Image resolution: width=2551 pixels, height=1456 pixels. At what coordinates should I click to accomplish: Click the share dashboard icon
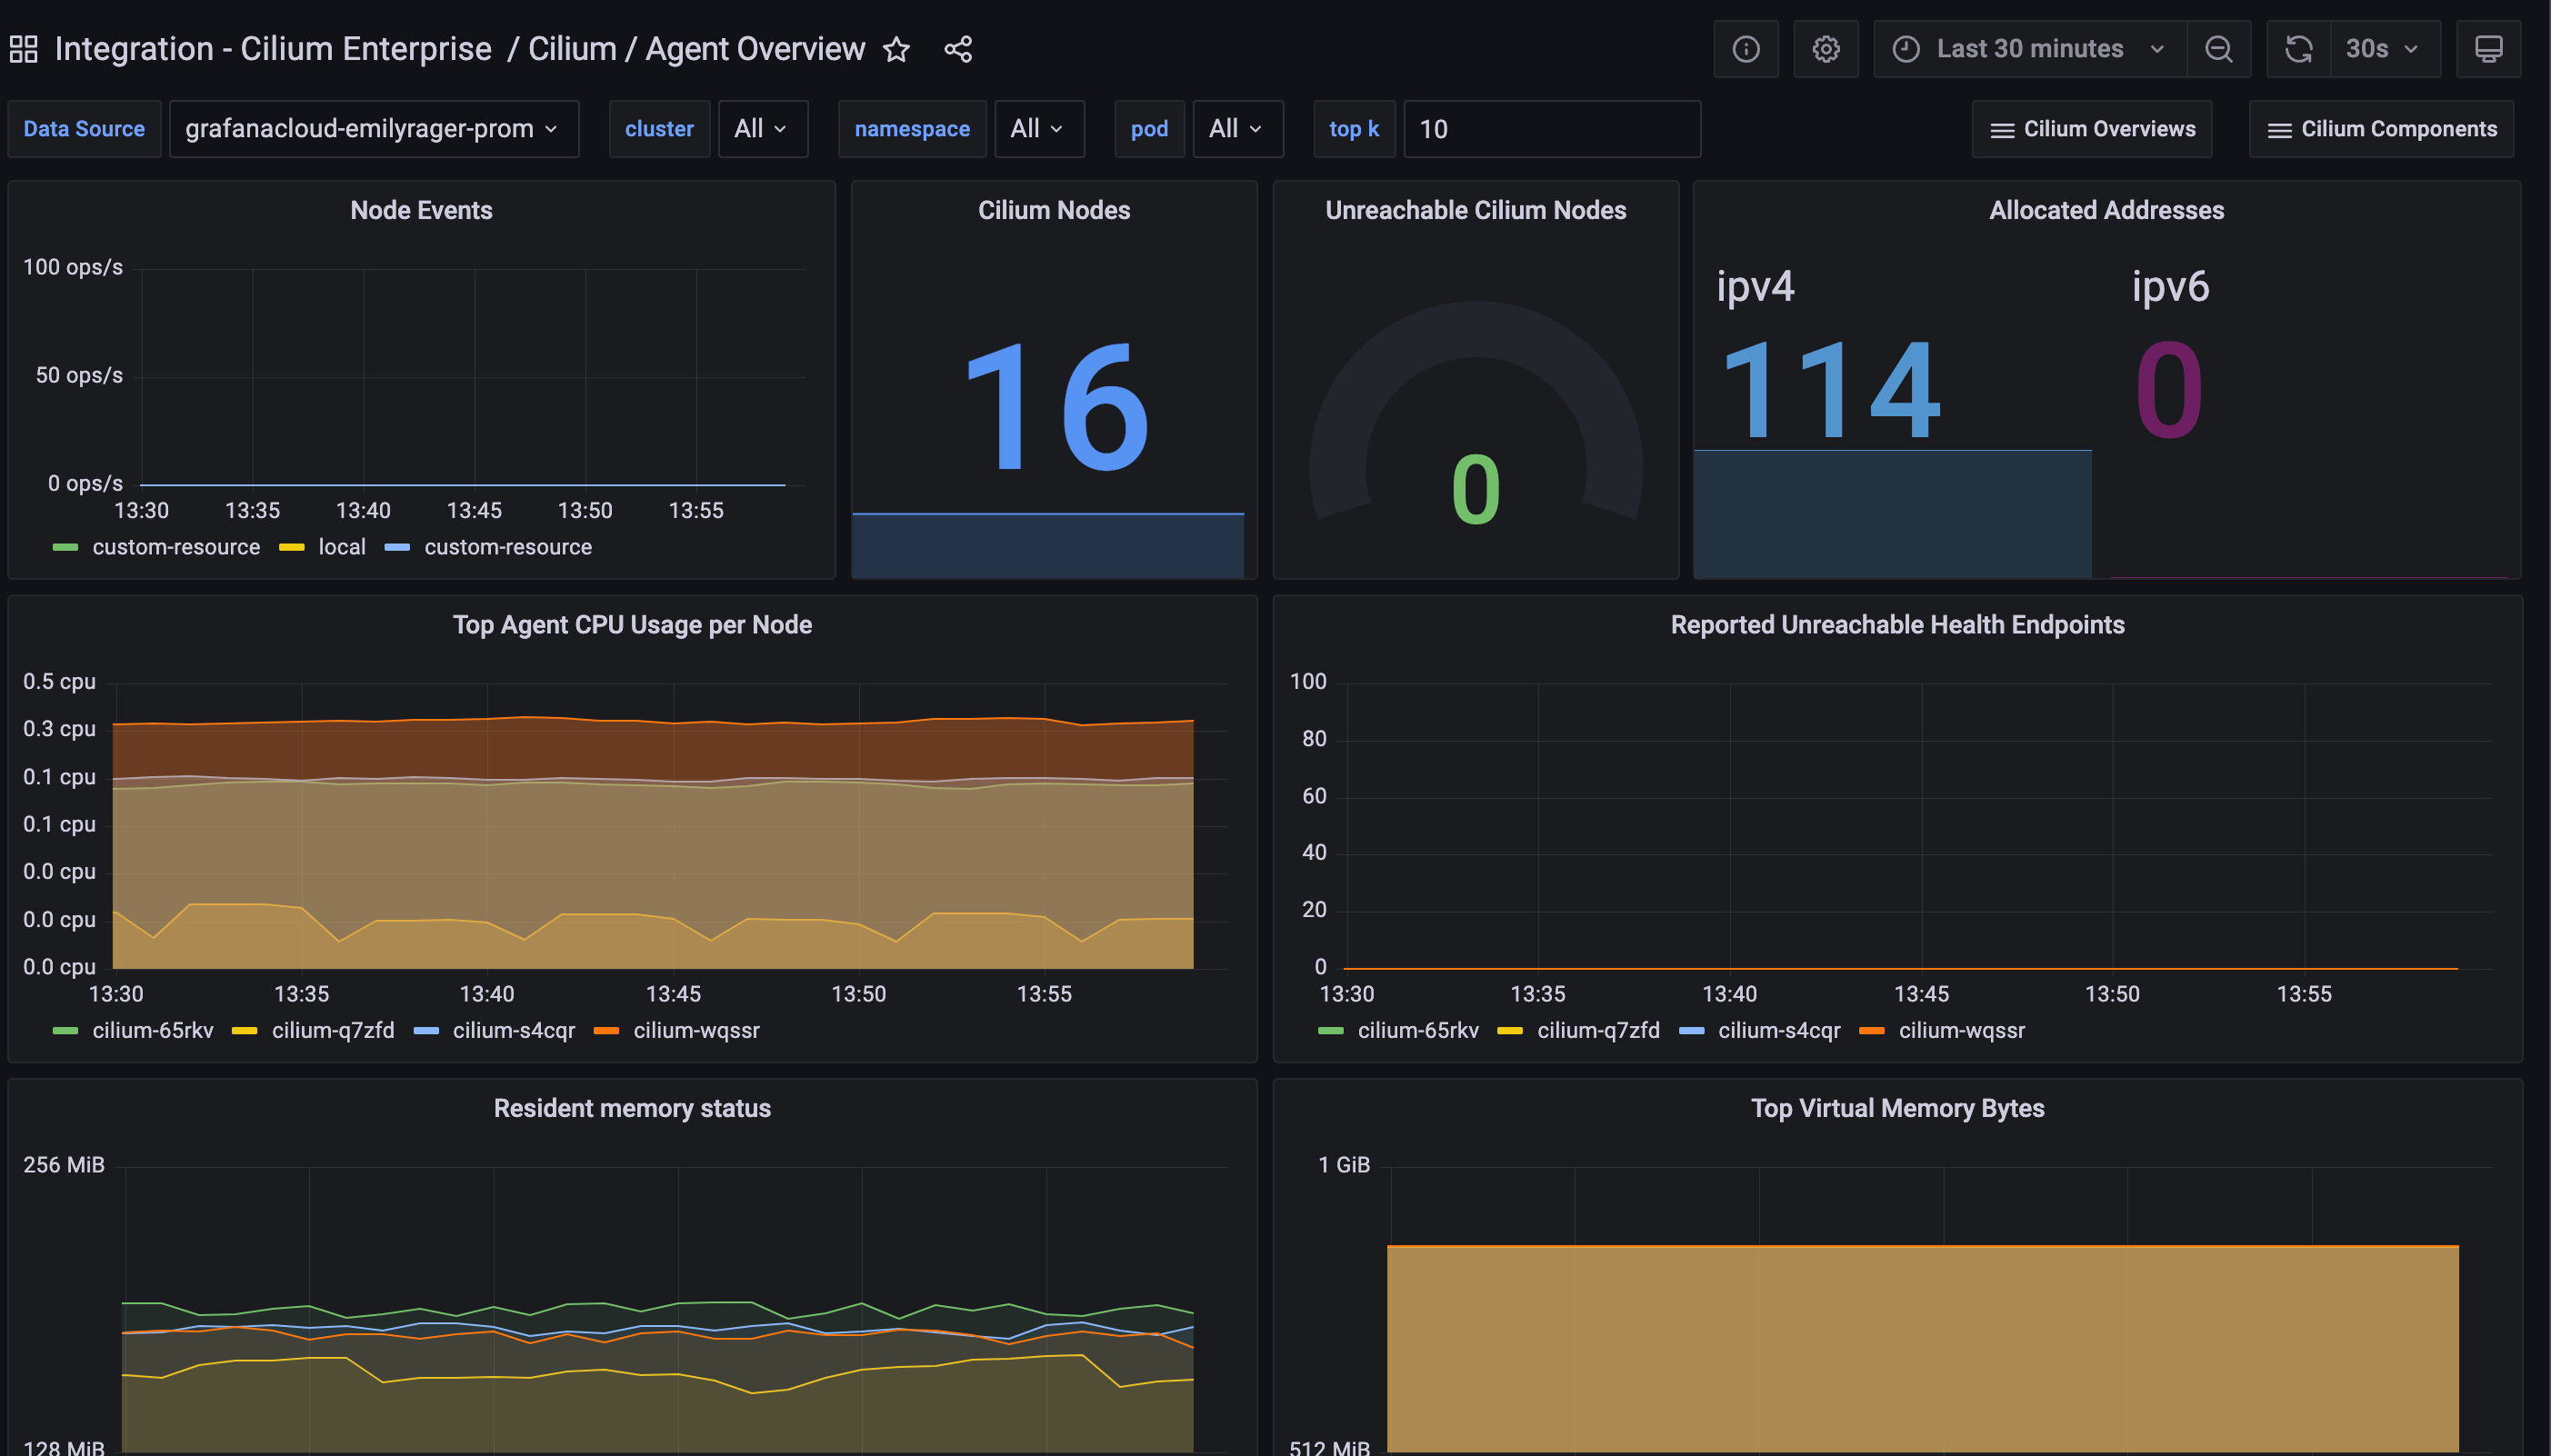pyautogui.click(x=958, y=49)
